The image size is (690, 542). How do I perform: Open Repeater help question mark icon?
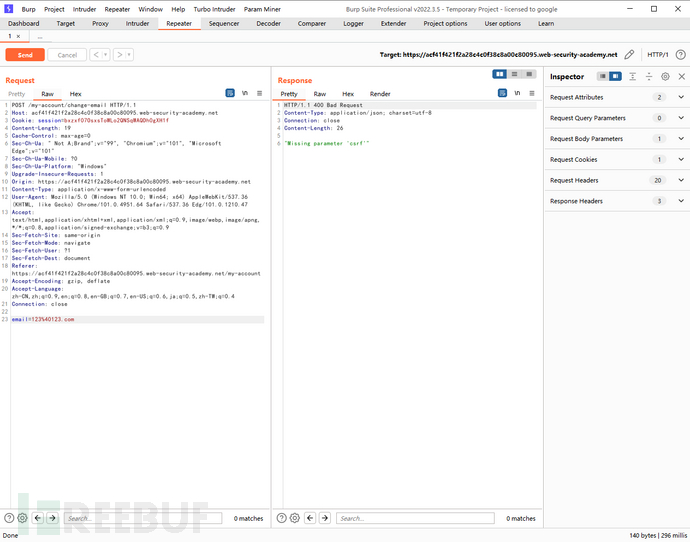679,55
